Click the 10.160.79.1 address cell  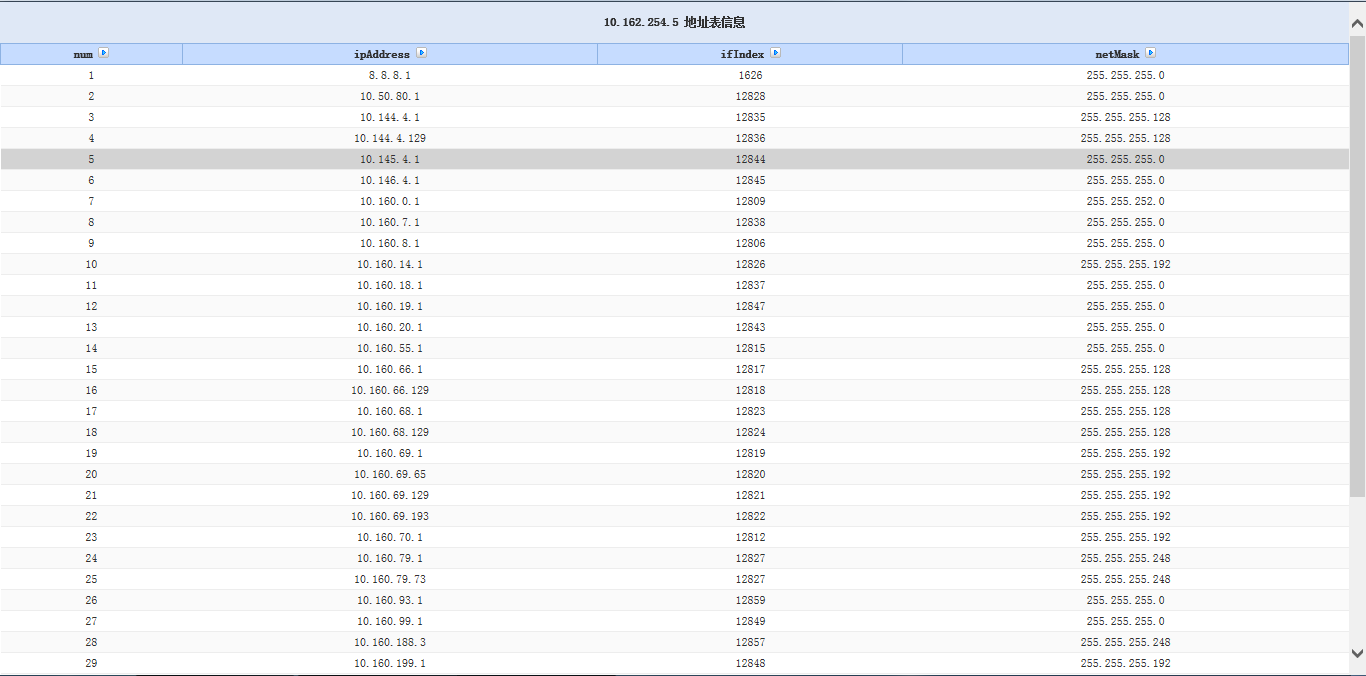[x=390, y=558]
